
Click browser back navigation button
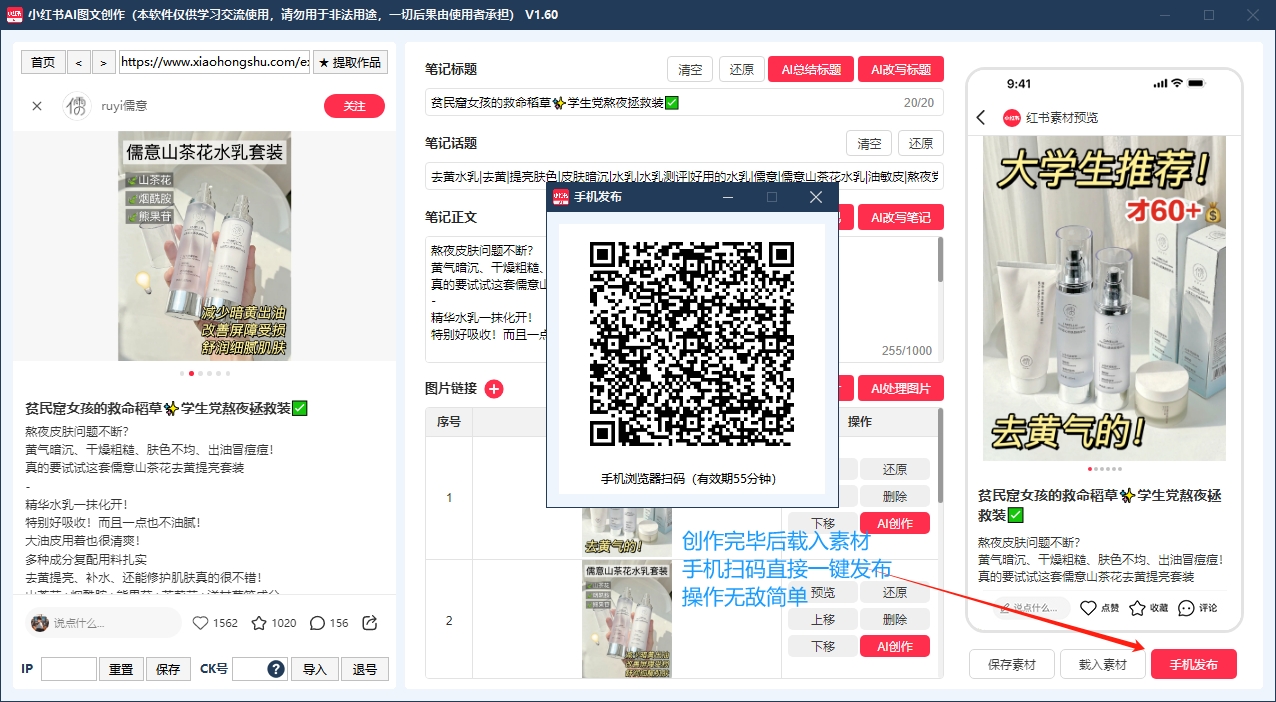(79, 62)
